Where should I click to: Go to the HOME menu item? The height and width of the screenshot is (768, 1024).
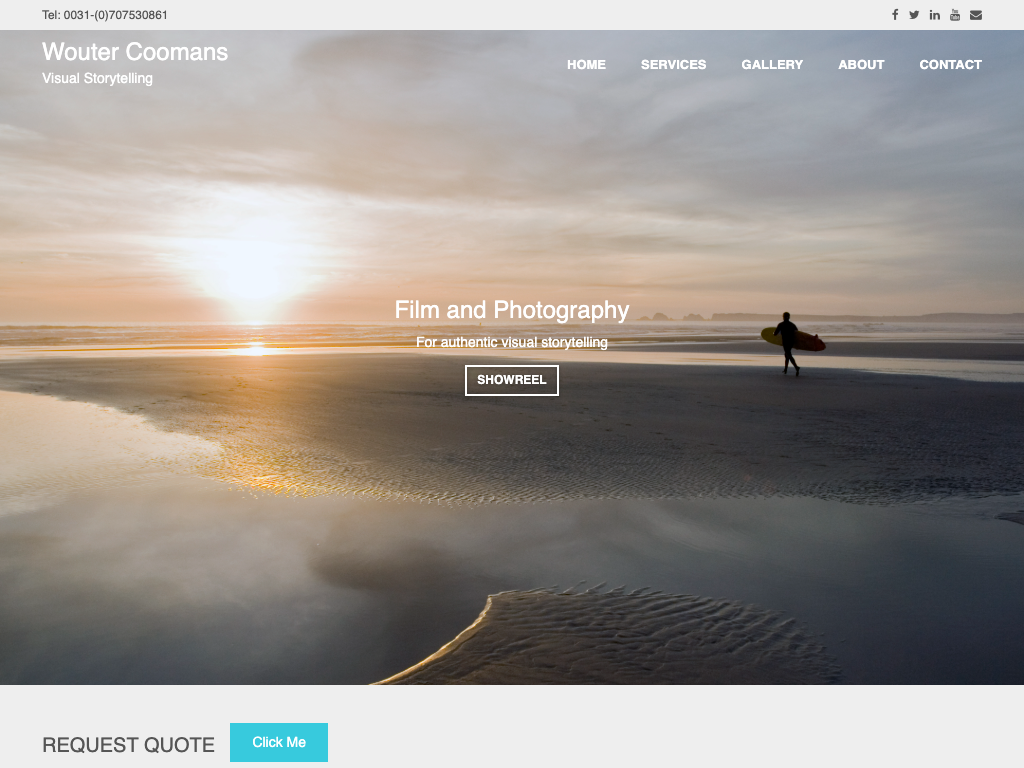point(586,65)
